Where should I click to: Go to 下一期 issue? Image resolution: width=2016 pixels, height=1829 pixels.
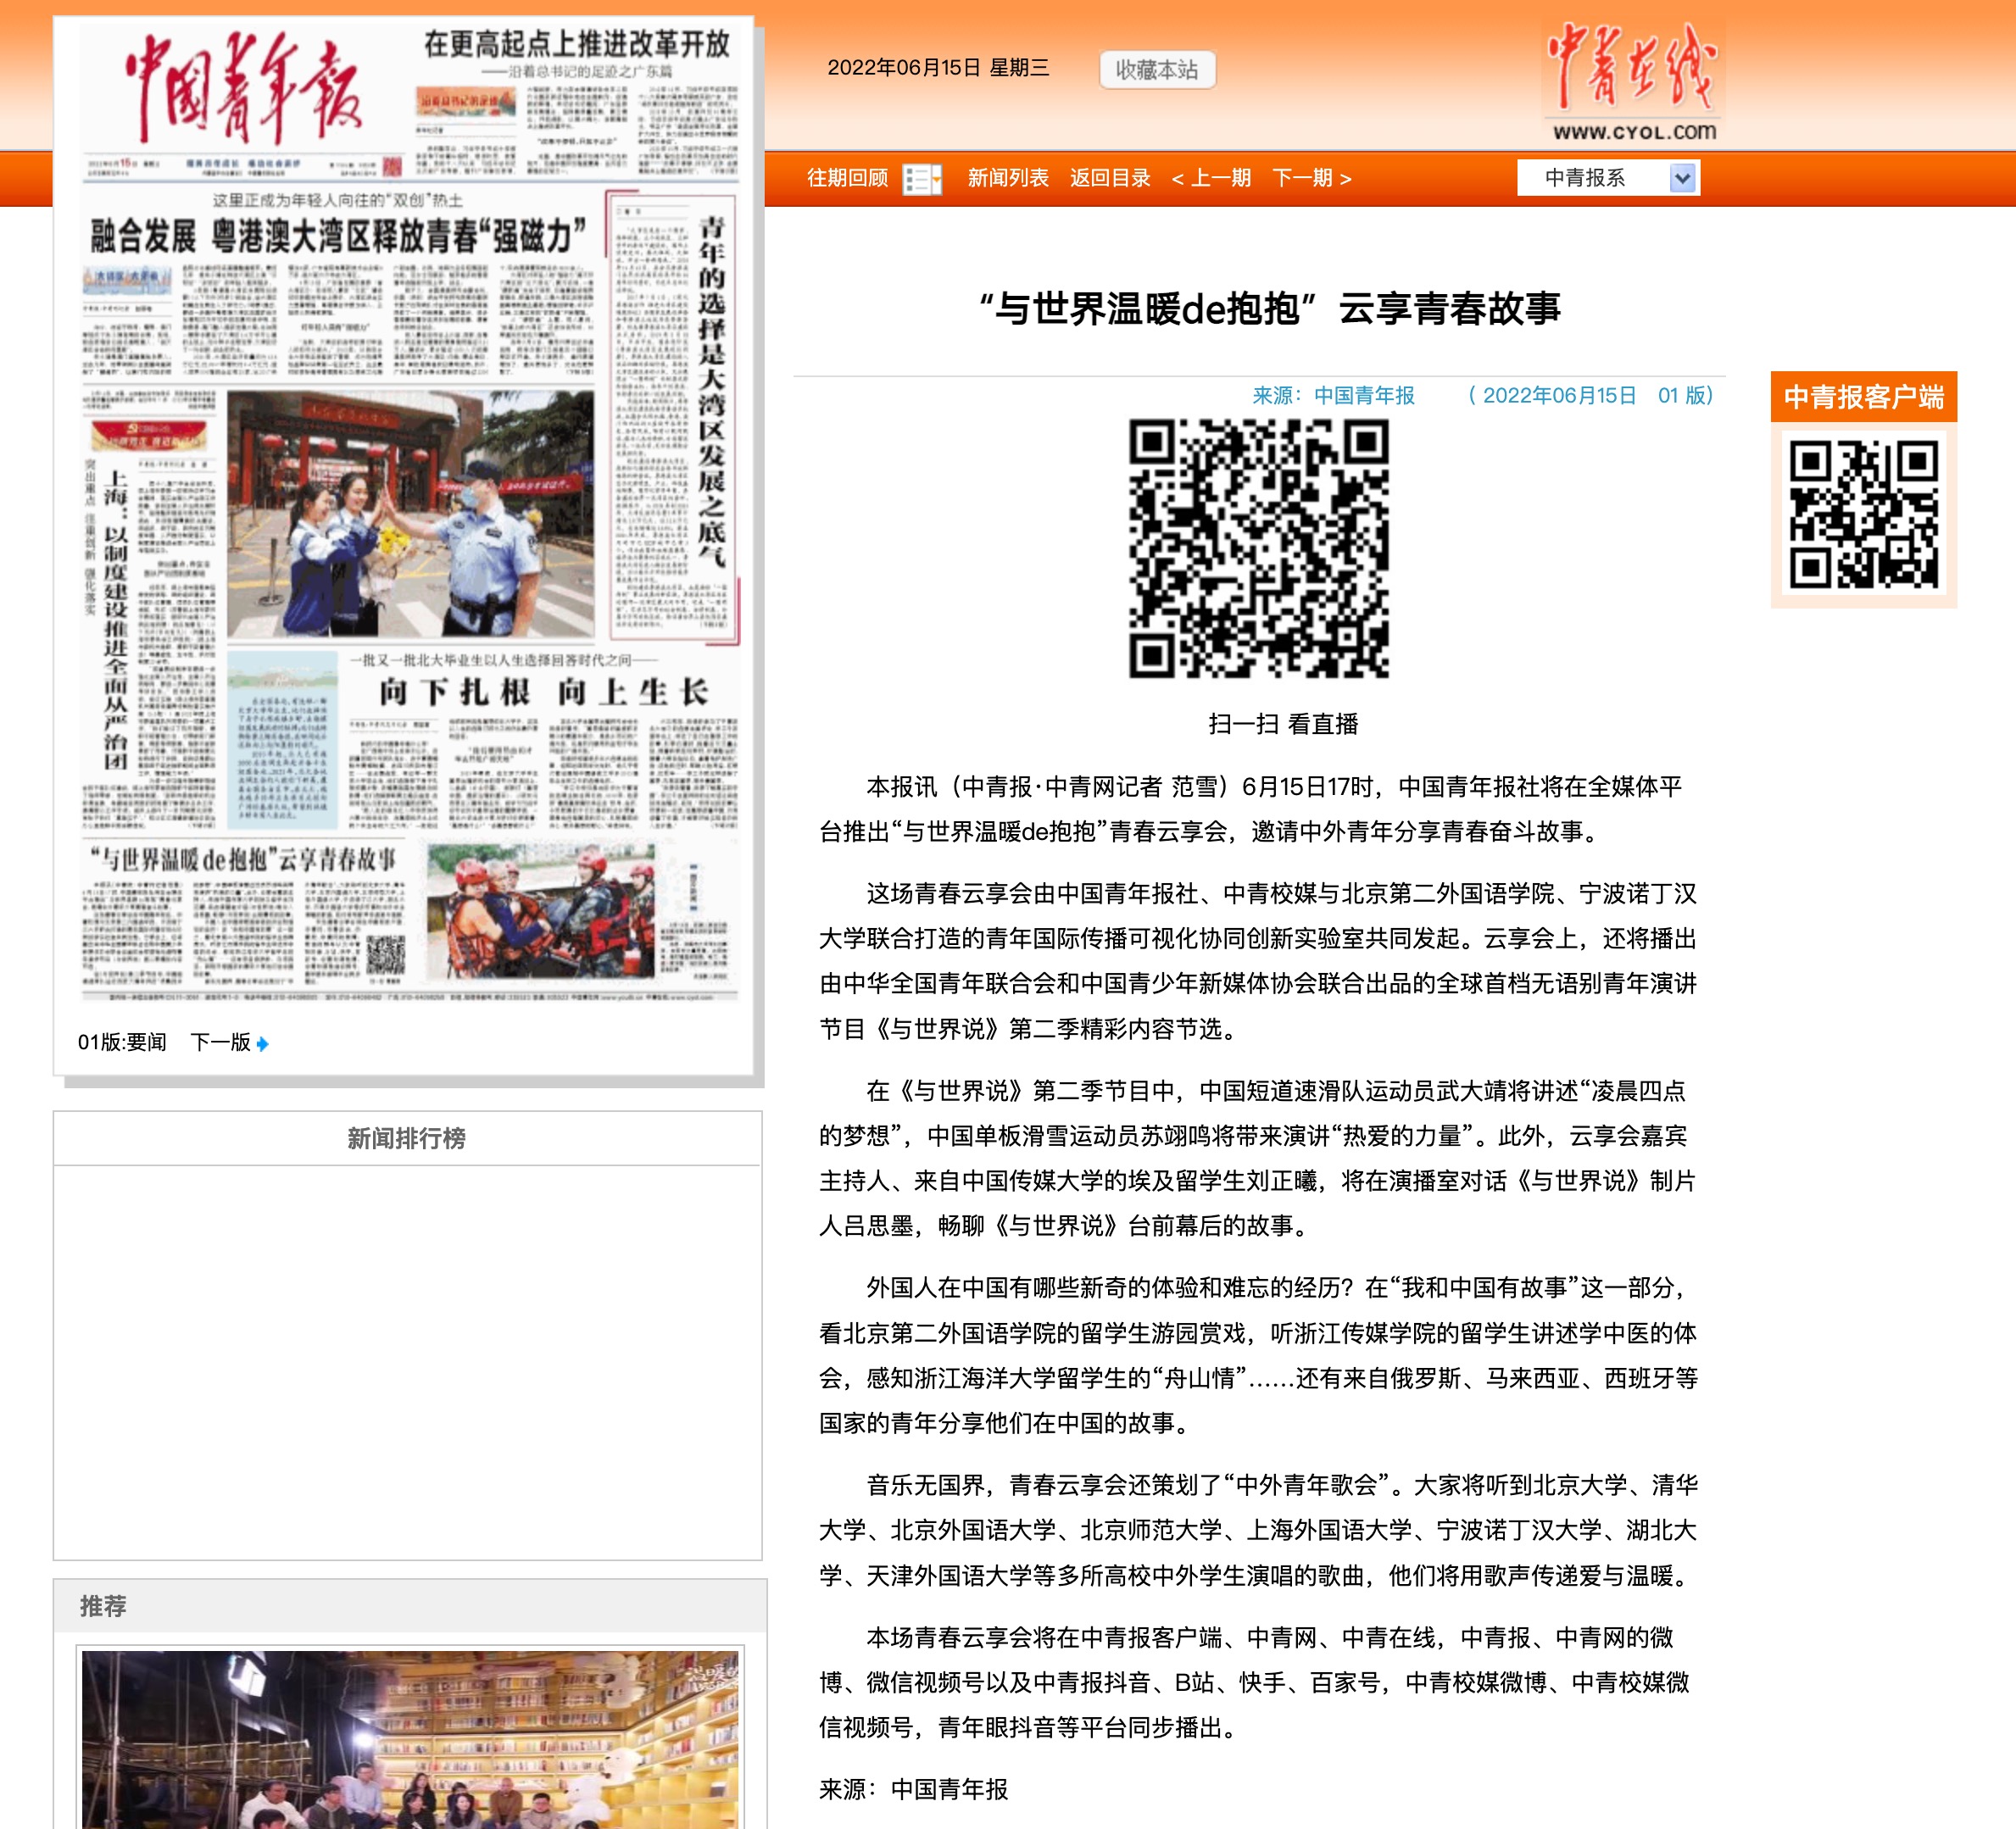(1312, 178)
